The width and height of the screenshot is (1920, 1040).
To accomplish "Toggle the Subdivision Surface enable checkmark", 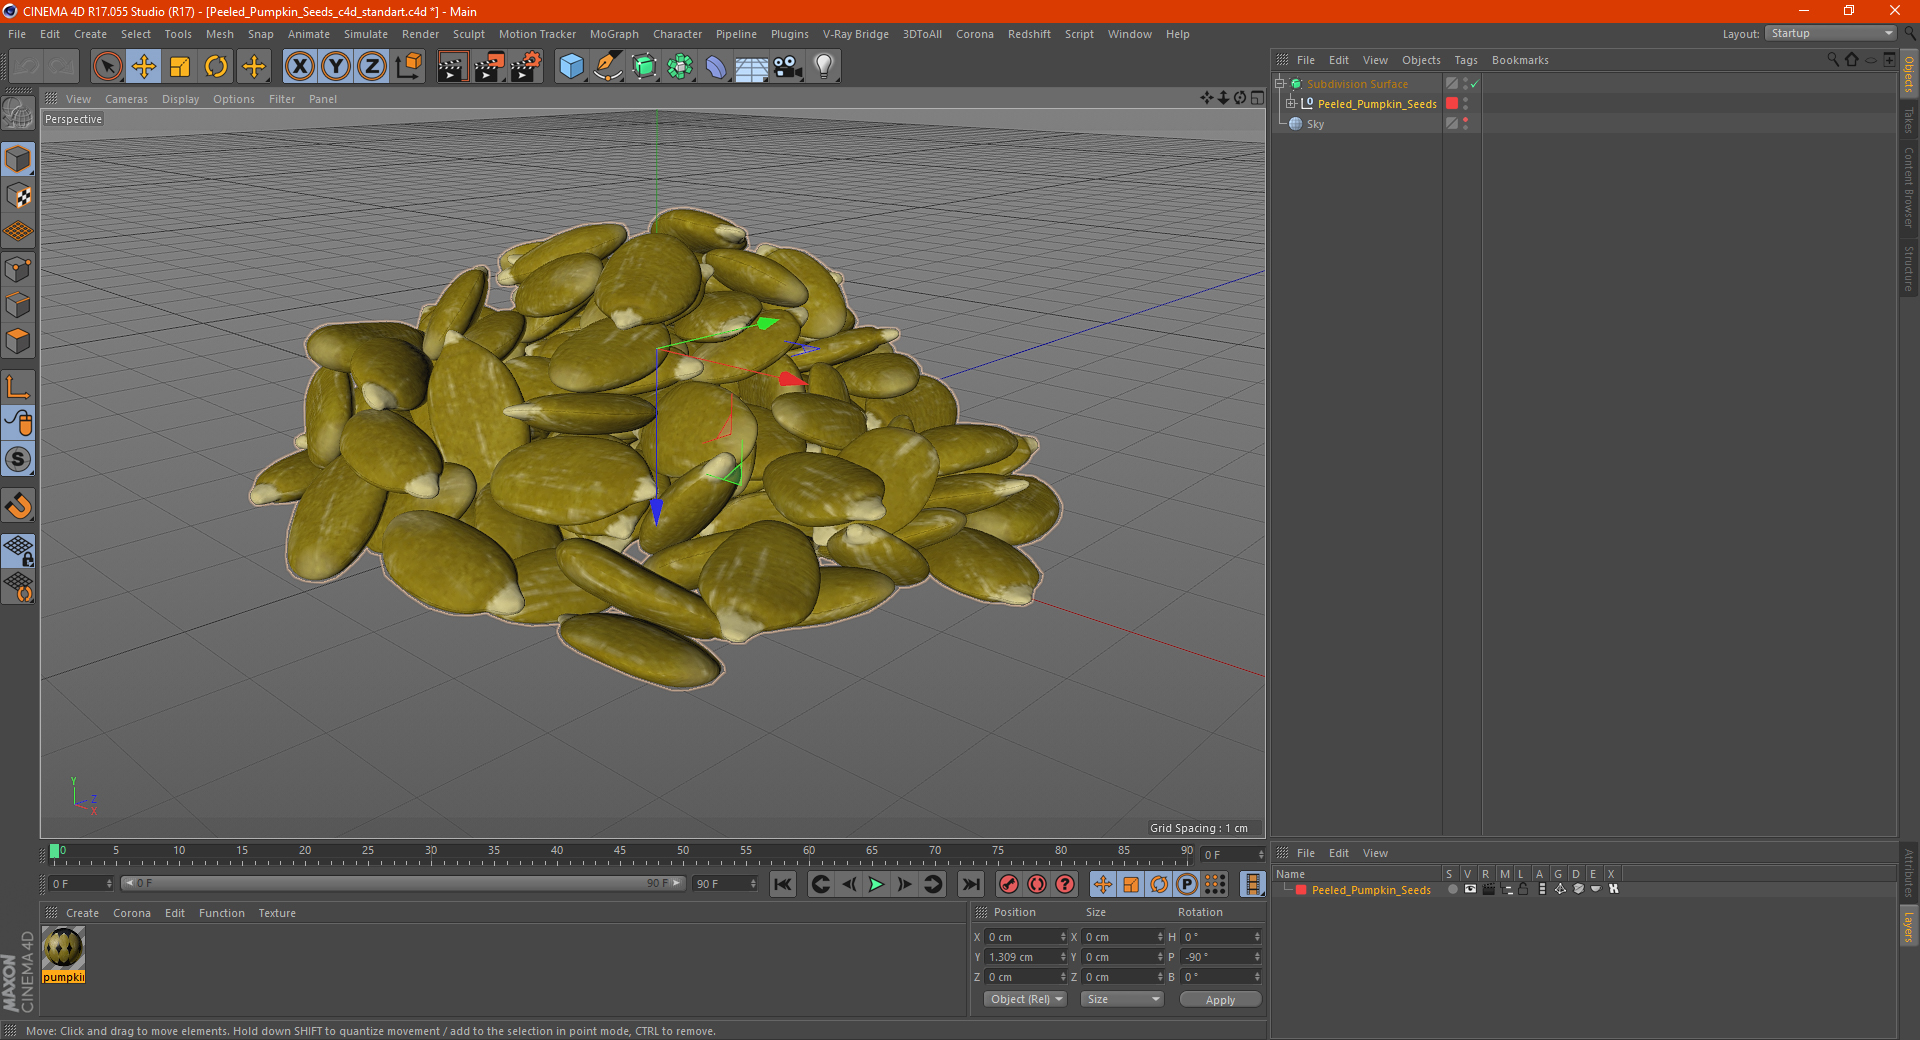I will pyautogui.click(x=1475, y=84).
